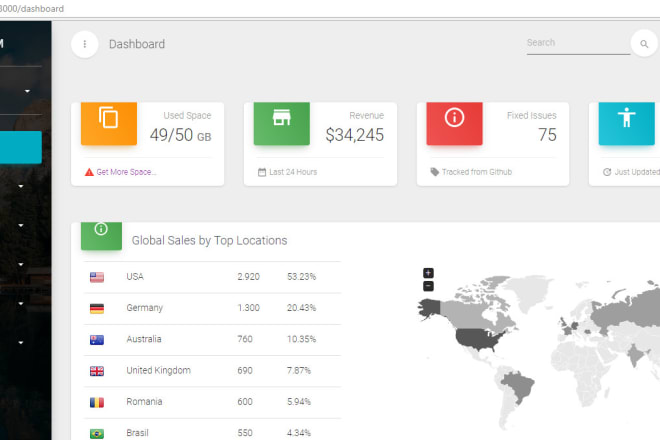Click the red warning triangle icon
The height and width of the screenshot is (440, 660).
[x=89, y=172]
